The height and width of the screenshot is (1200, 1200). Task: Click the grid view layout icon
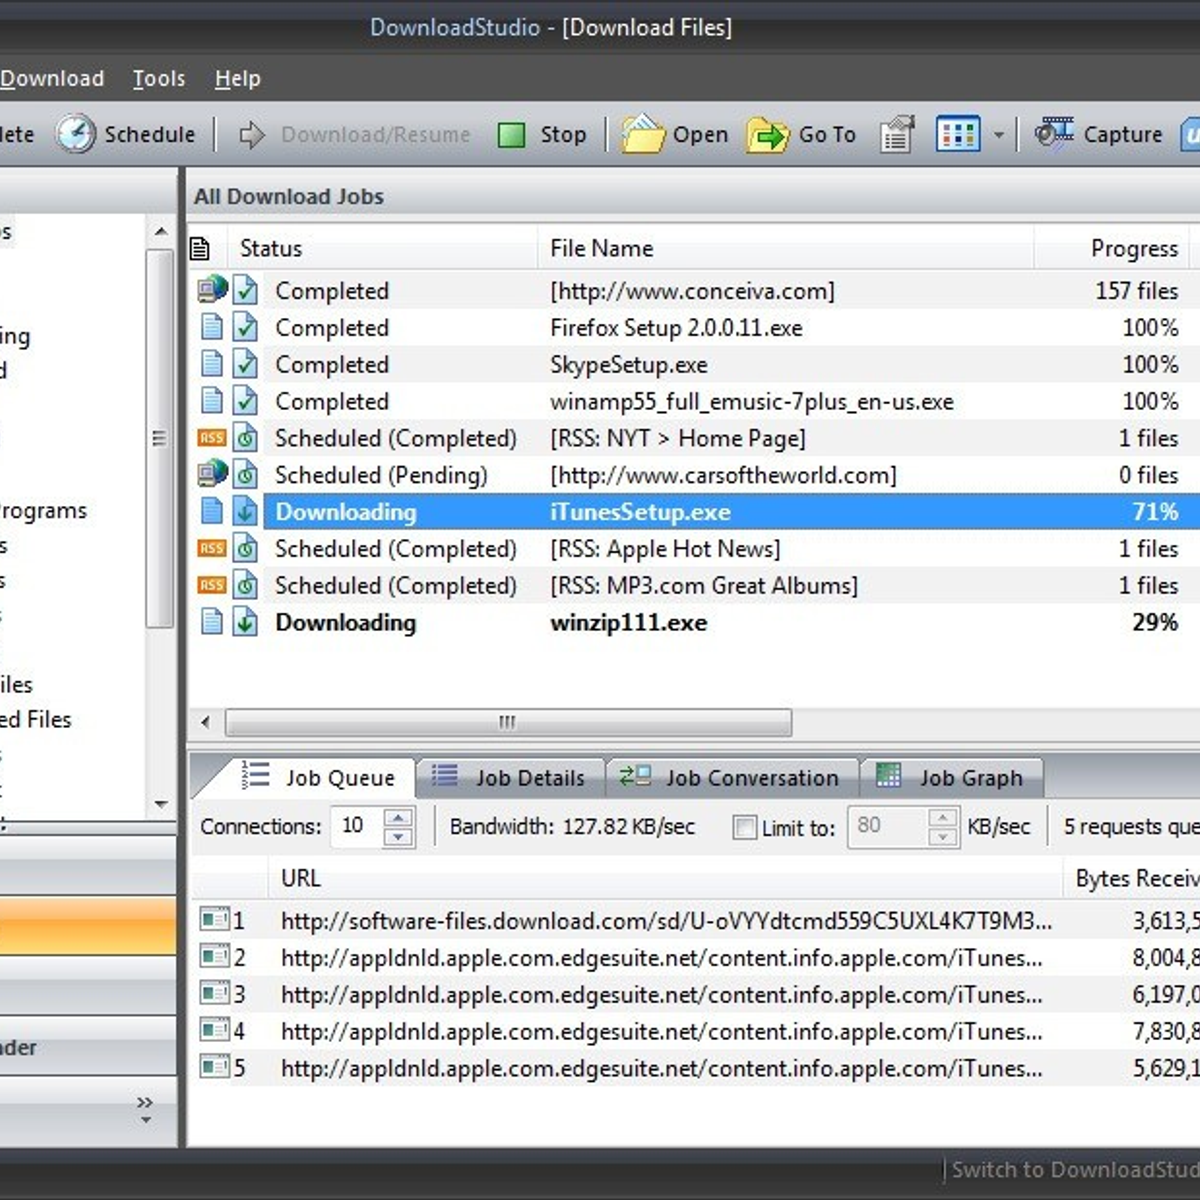click(x=957, y=134)
